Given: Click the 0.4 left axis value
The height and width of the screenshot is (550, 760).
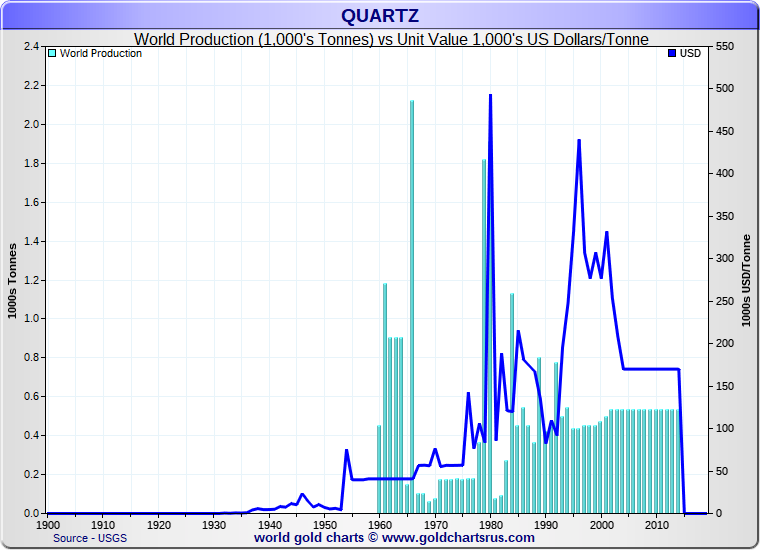Looking at the screenshot, I should (x=32, y=435).
